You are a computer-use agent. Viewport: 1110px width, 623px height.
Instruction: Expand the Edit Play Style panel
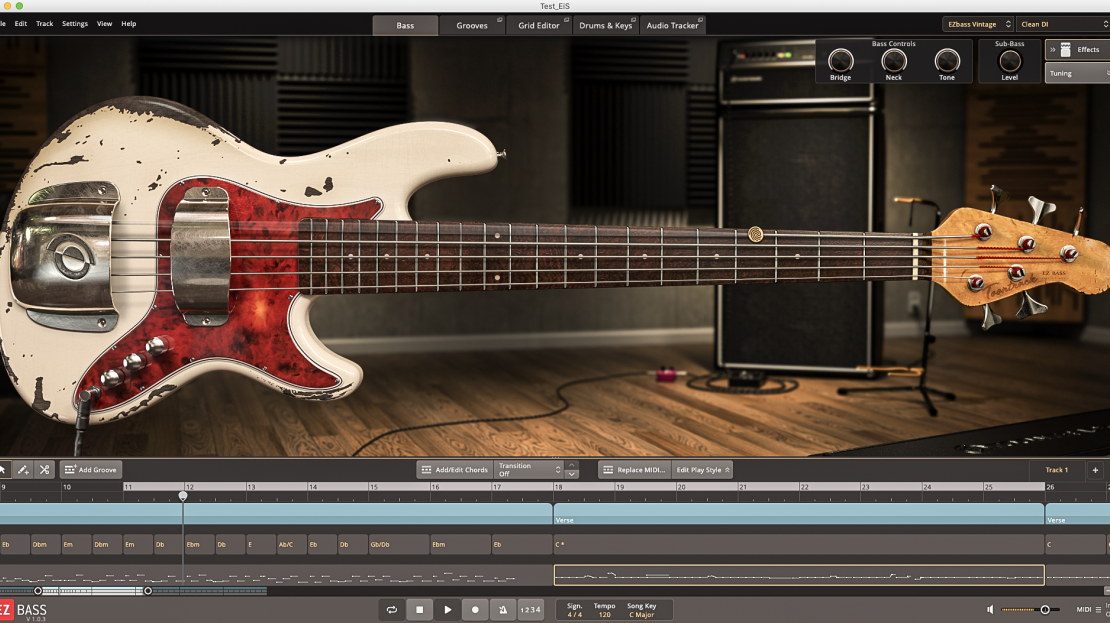pos(702,469)
